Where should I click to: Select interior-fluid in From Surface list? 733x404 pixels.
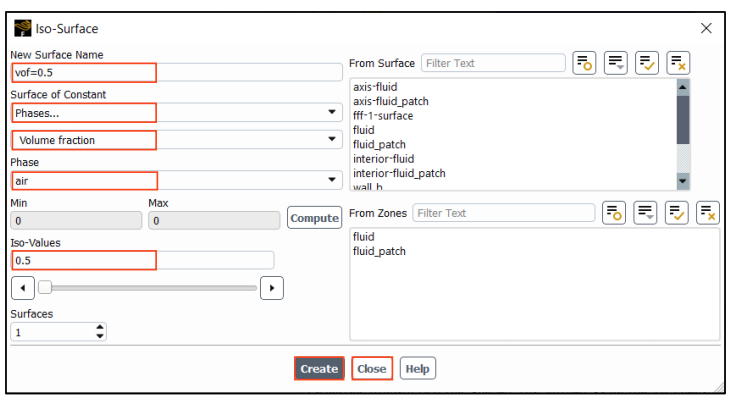[x=383, y=159]
